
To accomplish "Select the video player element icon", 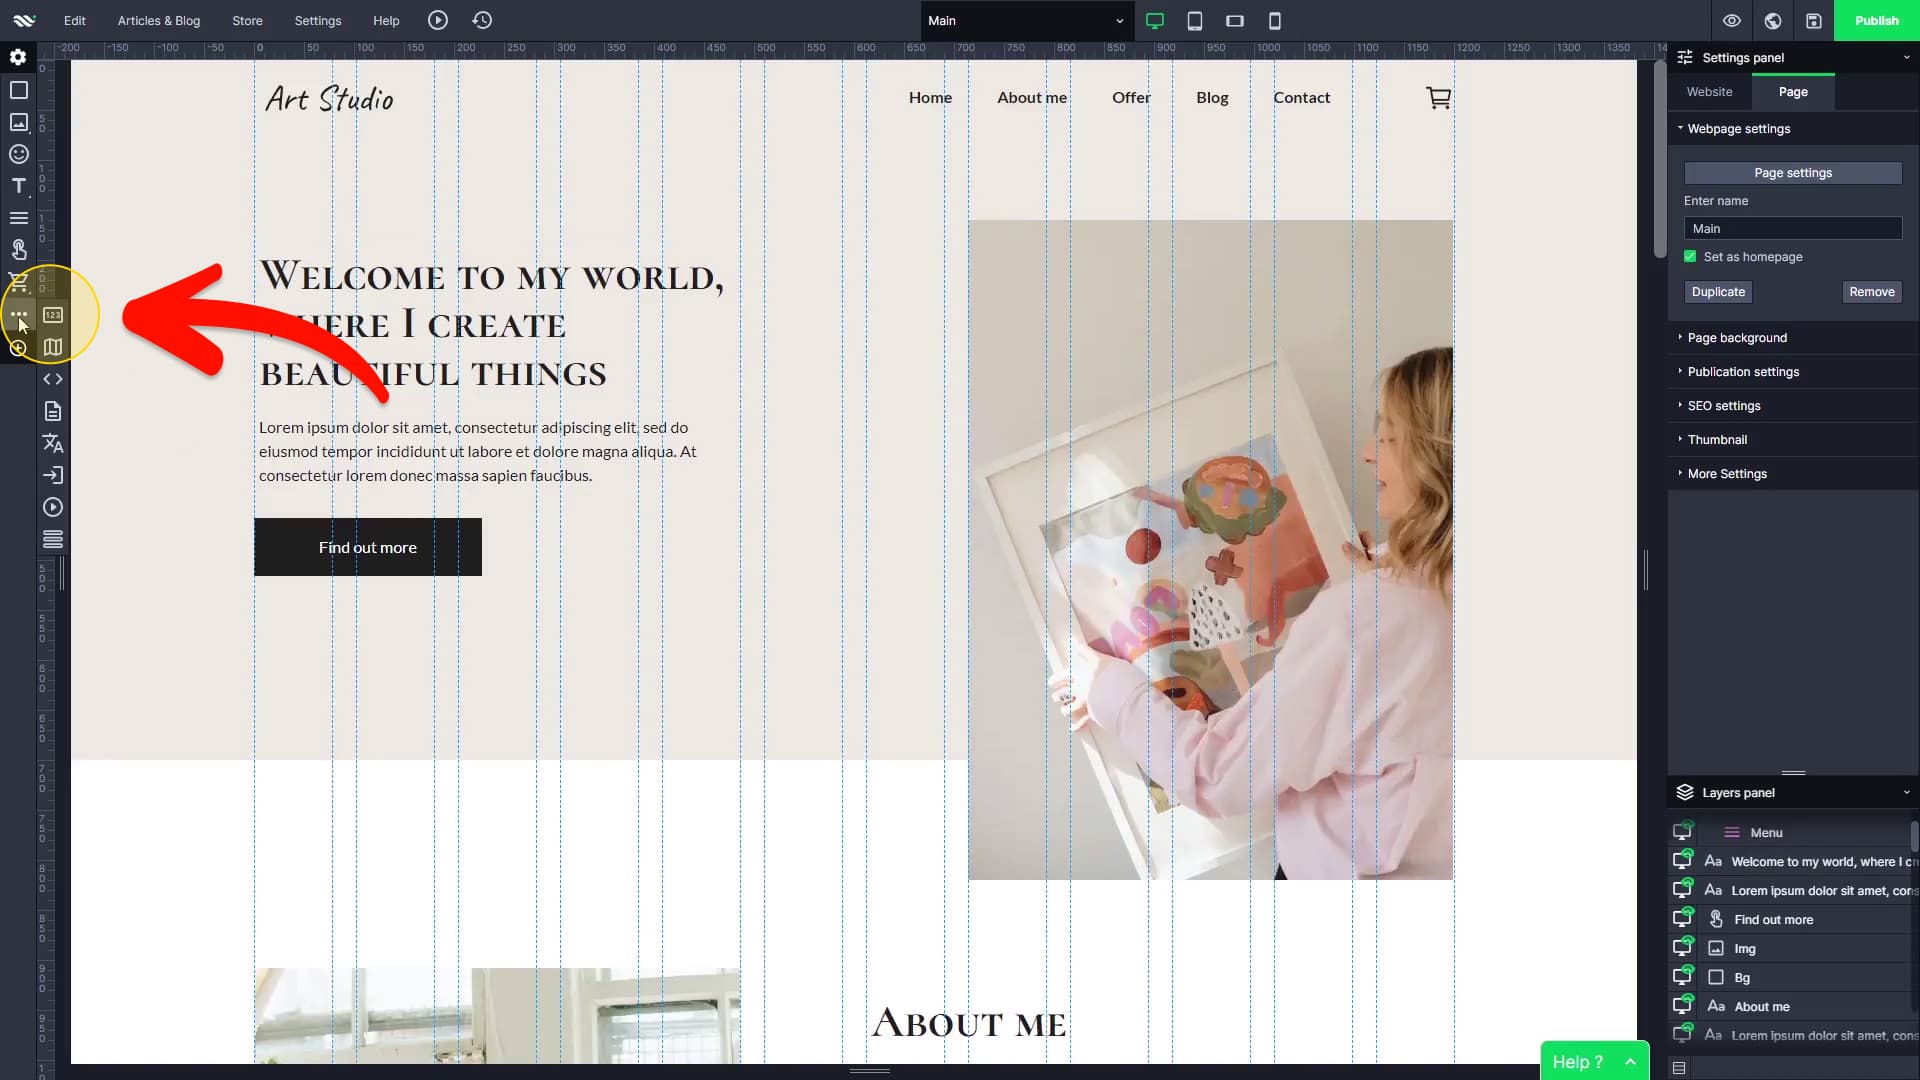I will coord(53,507).
